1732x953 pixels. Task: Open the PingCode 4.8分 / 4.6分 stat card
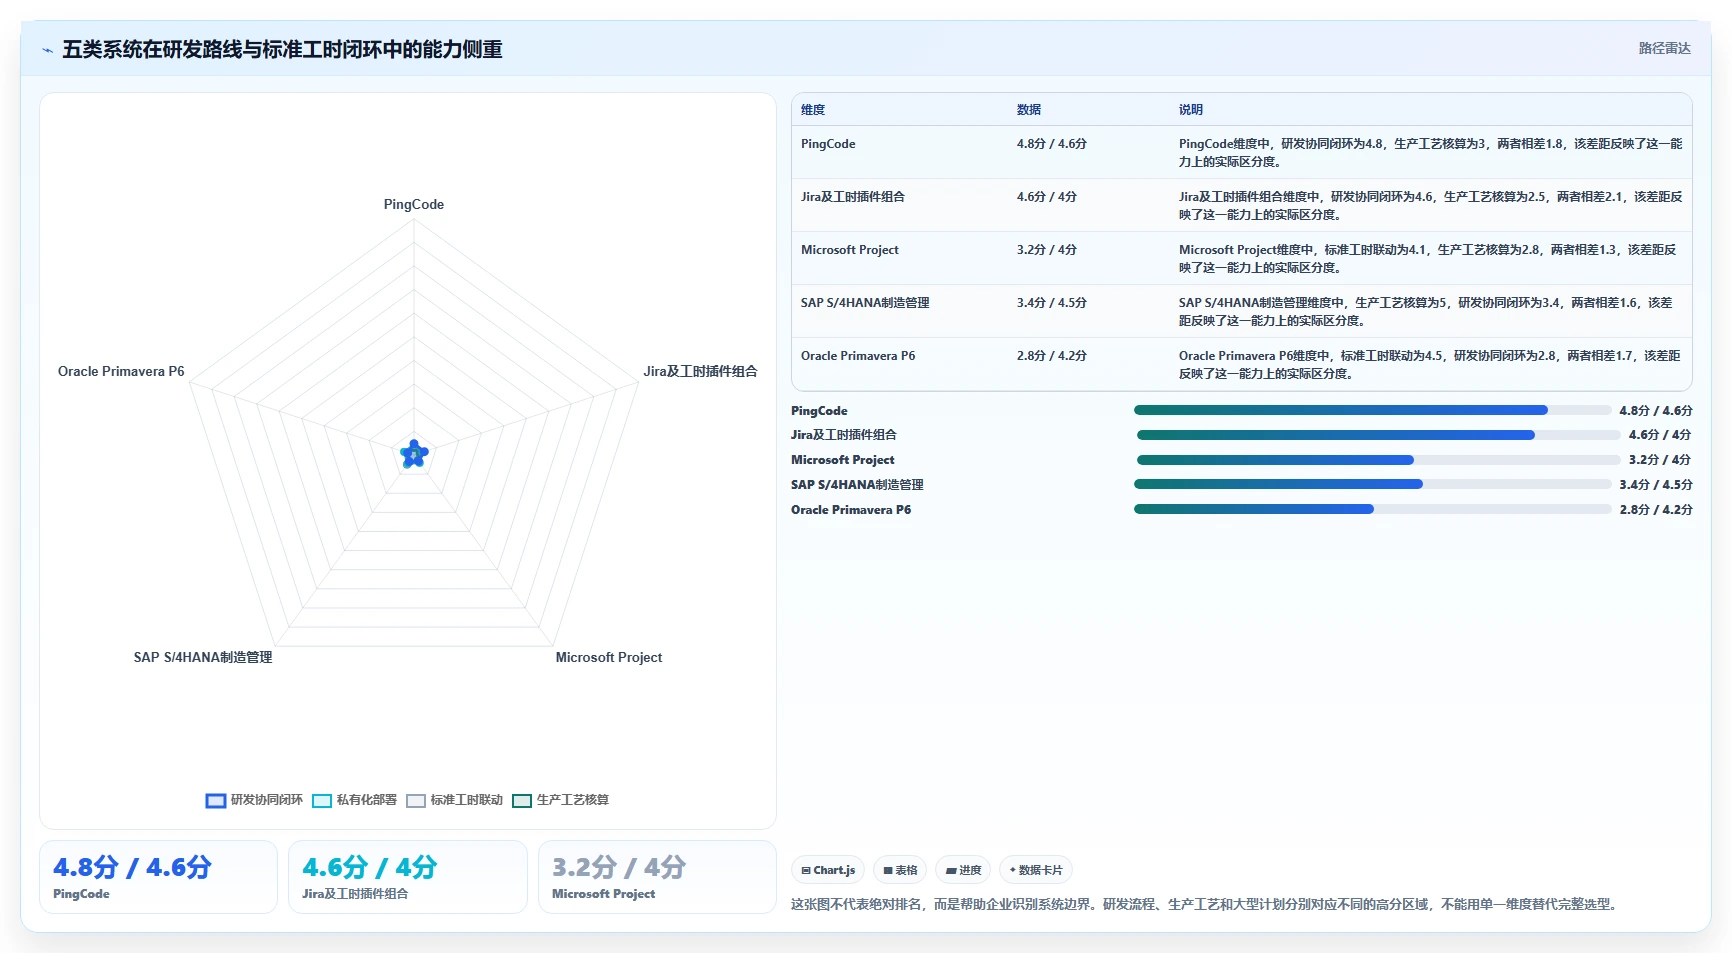[158, 877]
